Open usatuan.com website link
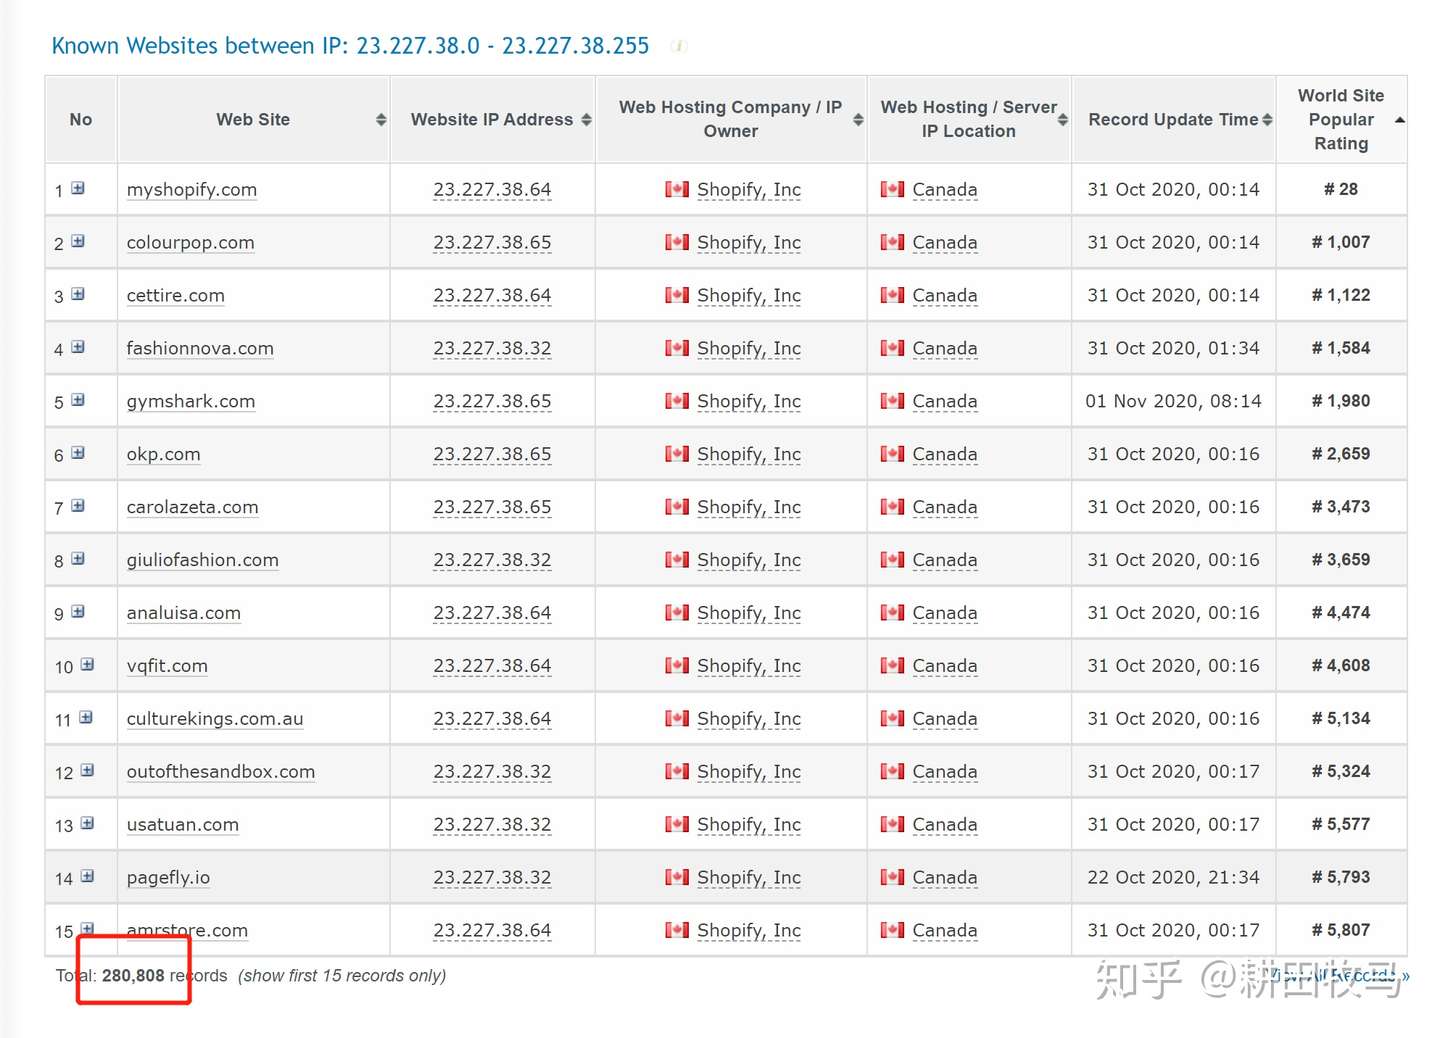The width and height of the screenshot is (1440, 1038). (183, 826)
